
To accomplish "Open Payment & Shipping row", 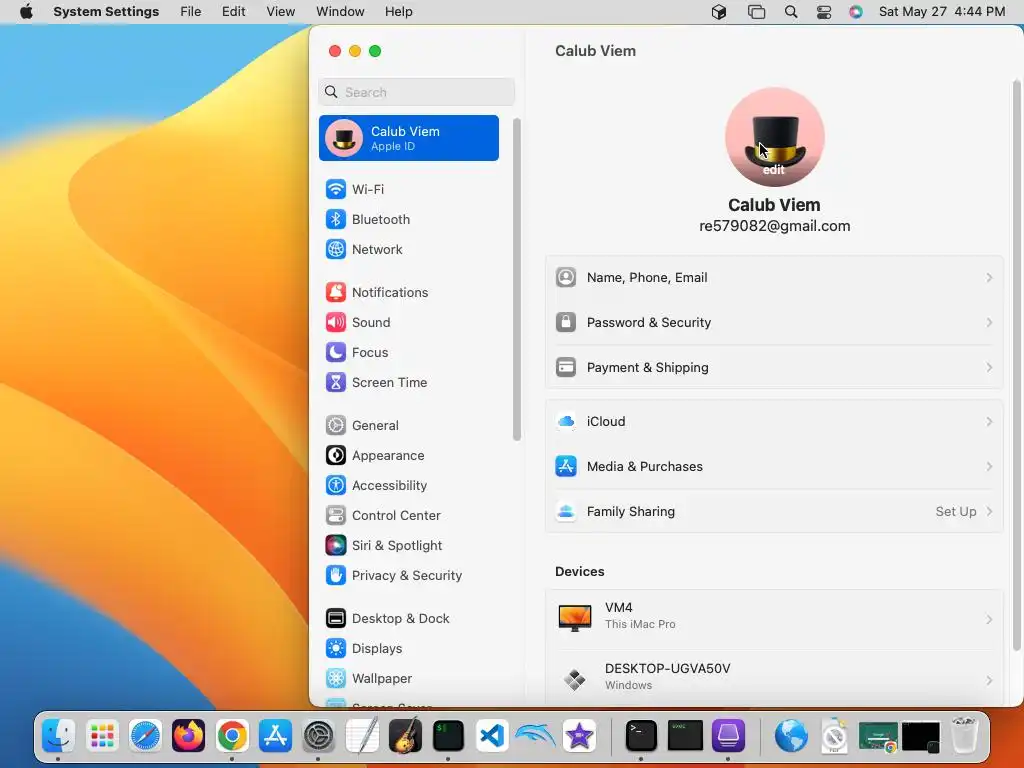I will click(x=775, y=368).
